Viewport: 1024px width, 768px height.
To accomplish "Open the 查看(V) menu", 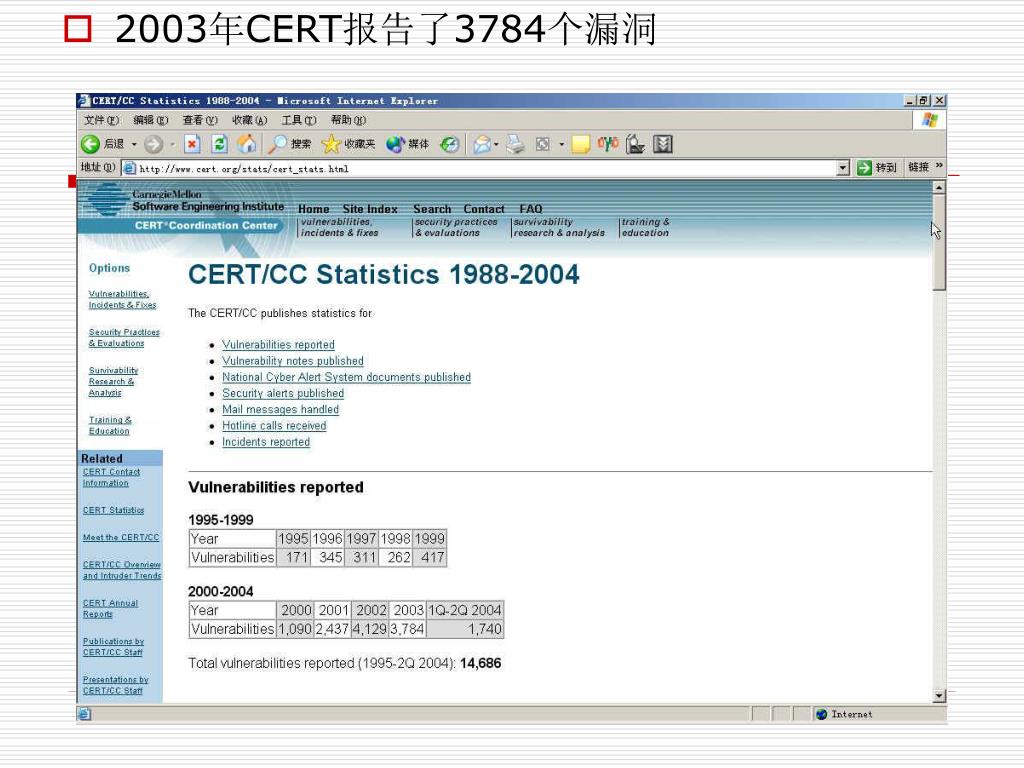I will tap(200, 120).
